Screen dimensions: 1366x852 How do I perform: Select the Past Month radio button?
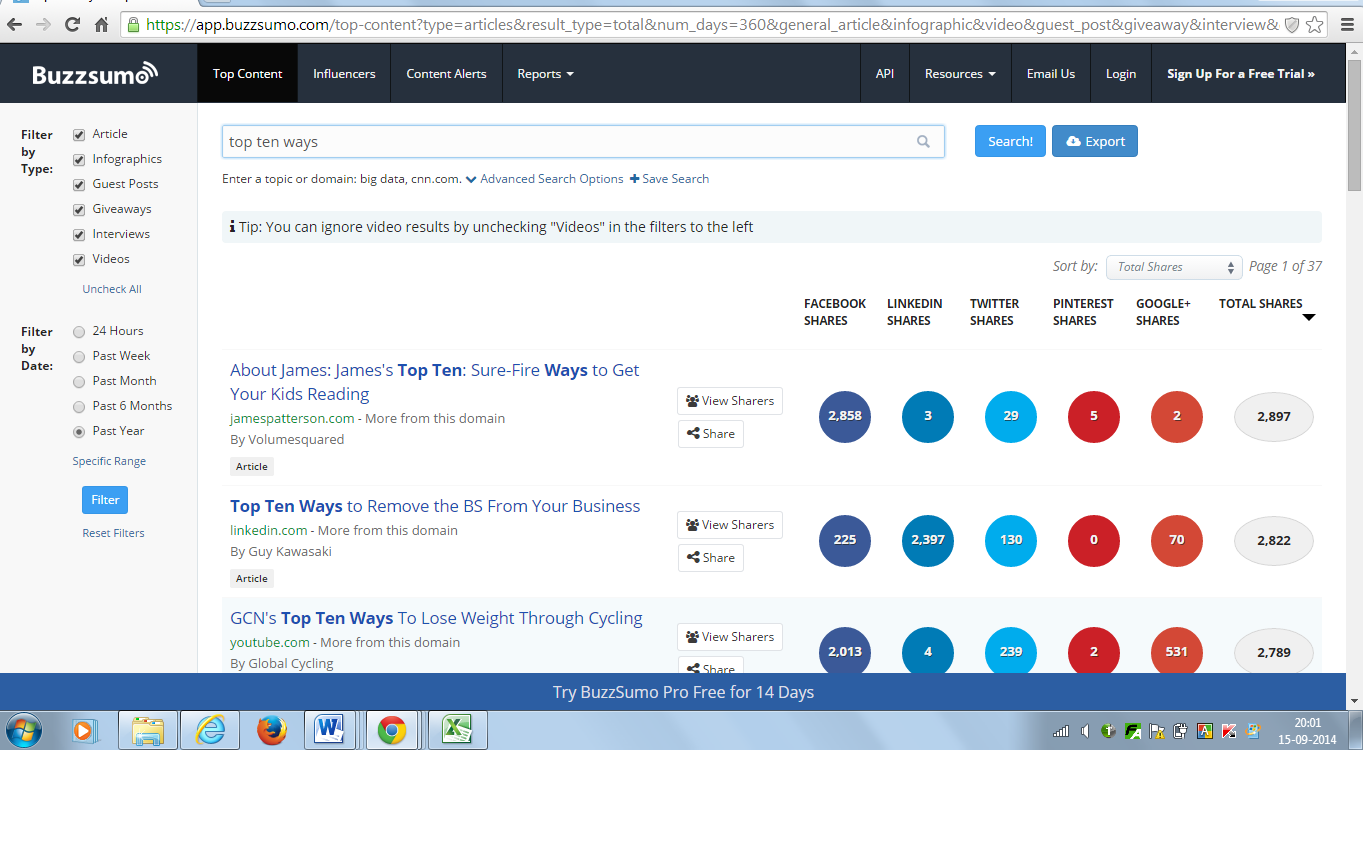coord(79,381)
